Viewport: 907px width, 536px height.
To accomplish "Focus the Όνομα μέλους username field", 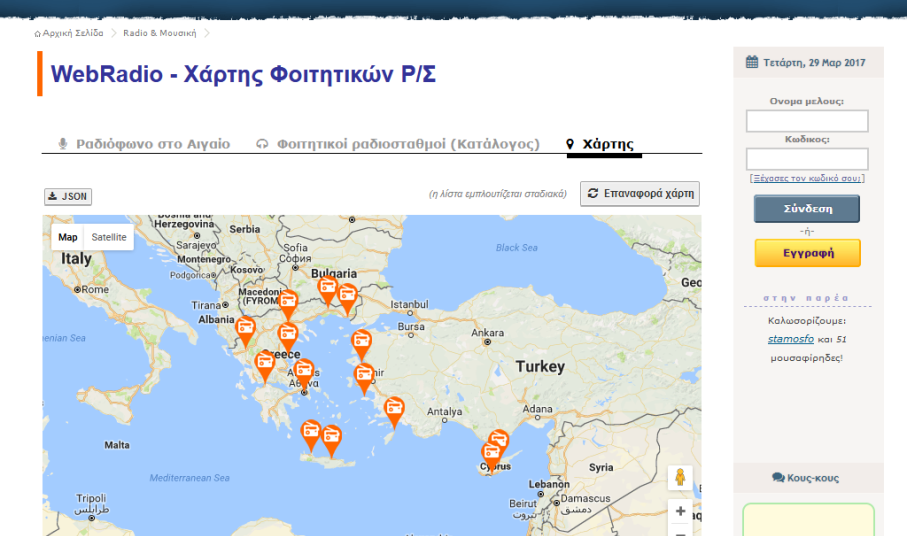I will (x=807, y=121).
